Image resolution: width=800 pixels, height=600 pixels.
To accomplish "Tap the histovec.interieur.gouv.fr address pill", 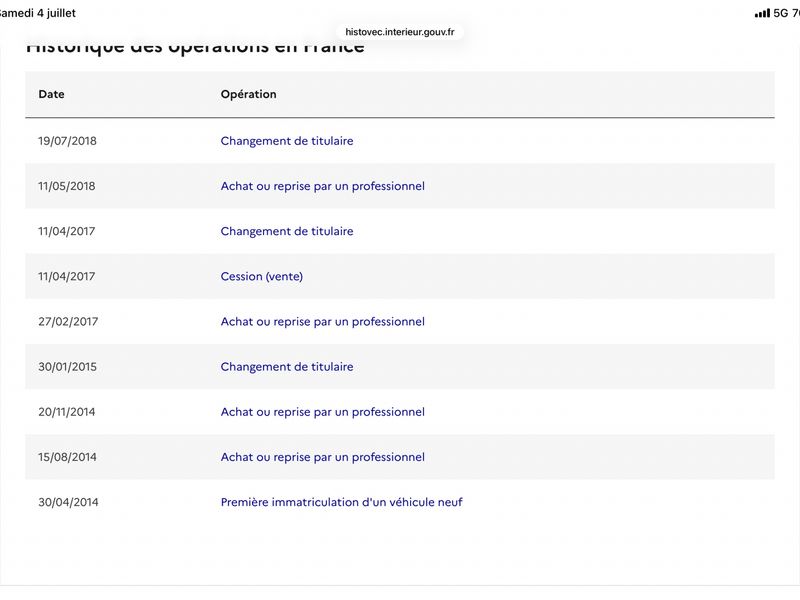I will (399, 32).
